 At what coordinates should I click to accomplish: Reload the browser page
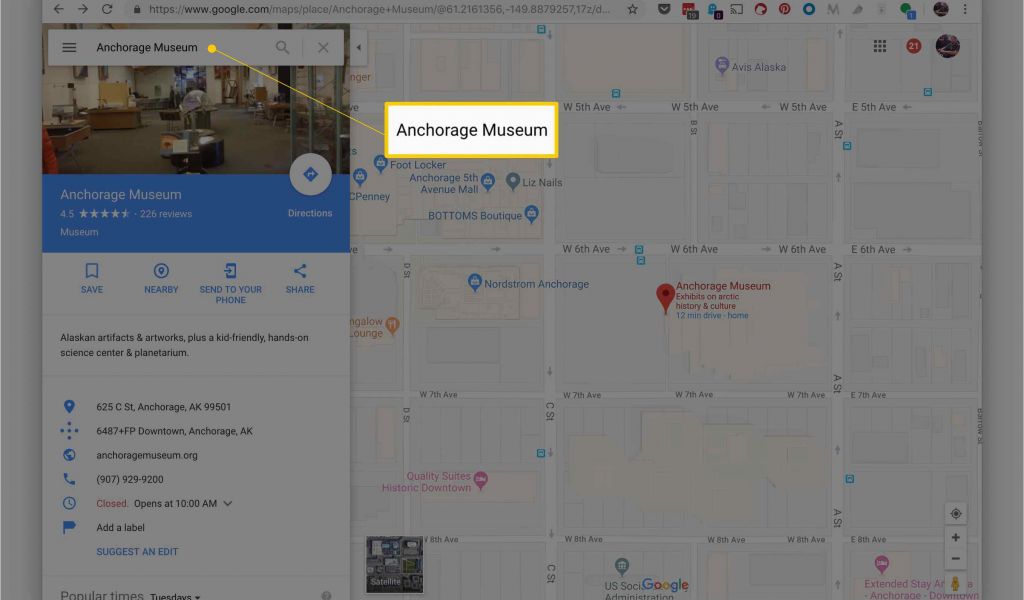click(108, 9)
